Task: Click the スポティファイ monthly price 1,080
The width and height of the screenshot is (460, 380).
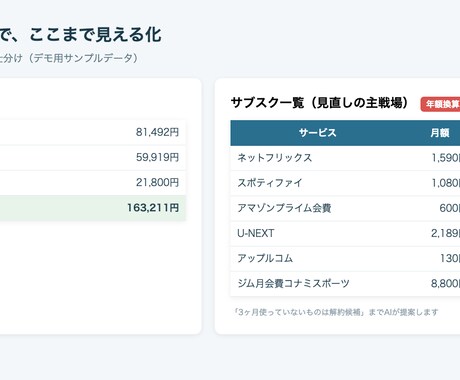Action: point(446,183)
